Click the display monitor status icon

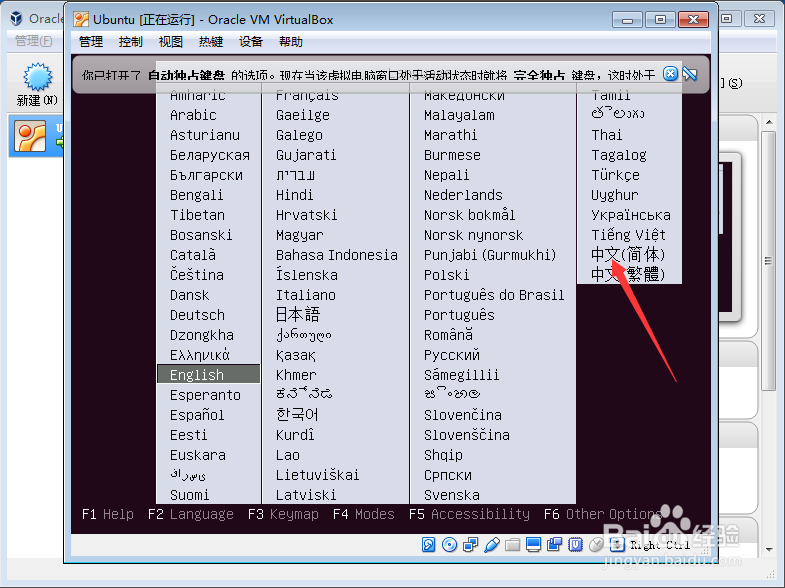point(534,544)
